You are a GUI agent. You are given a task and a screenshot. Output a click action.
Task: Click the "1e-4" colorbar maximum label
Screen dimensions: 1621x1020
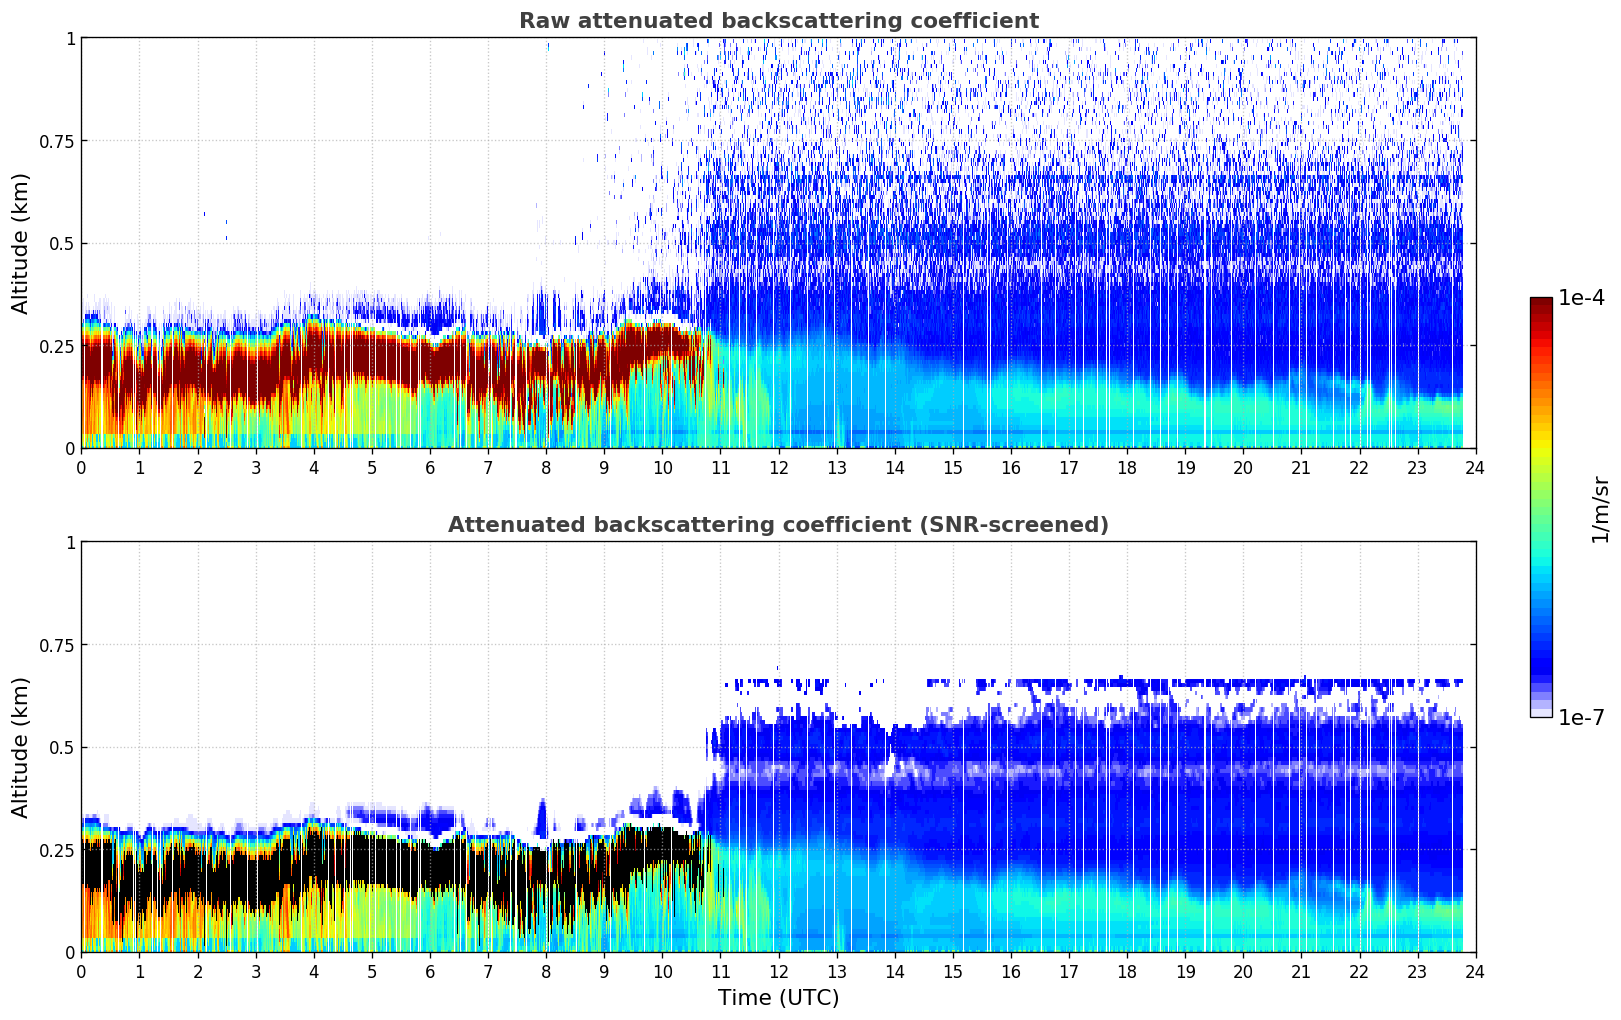point(1581,298)
